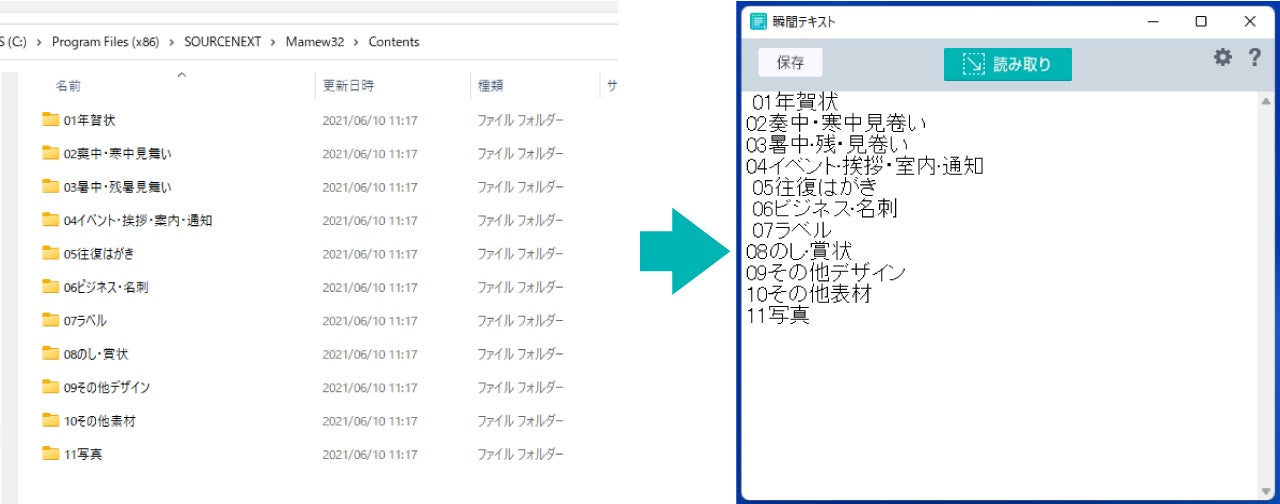Select the 10その他素材 folder icon

(51, 421)
